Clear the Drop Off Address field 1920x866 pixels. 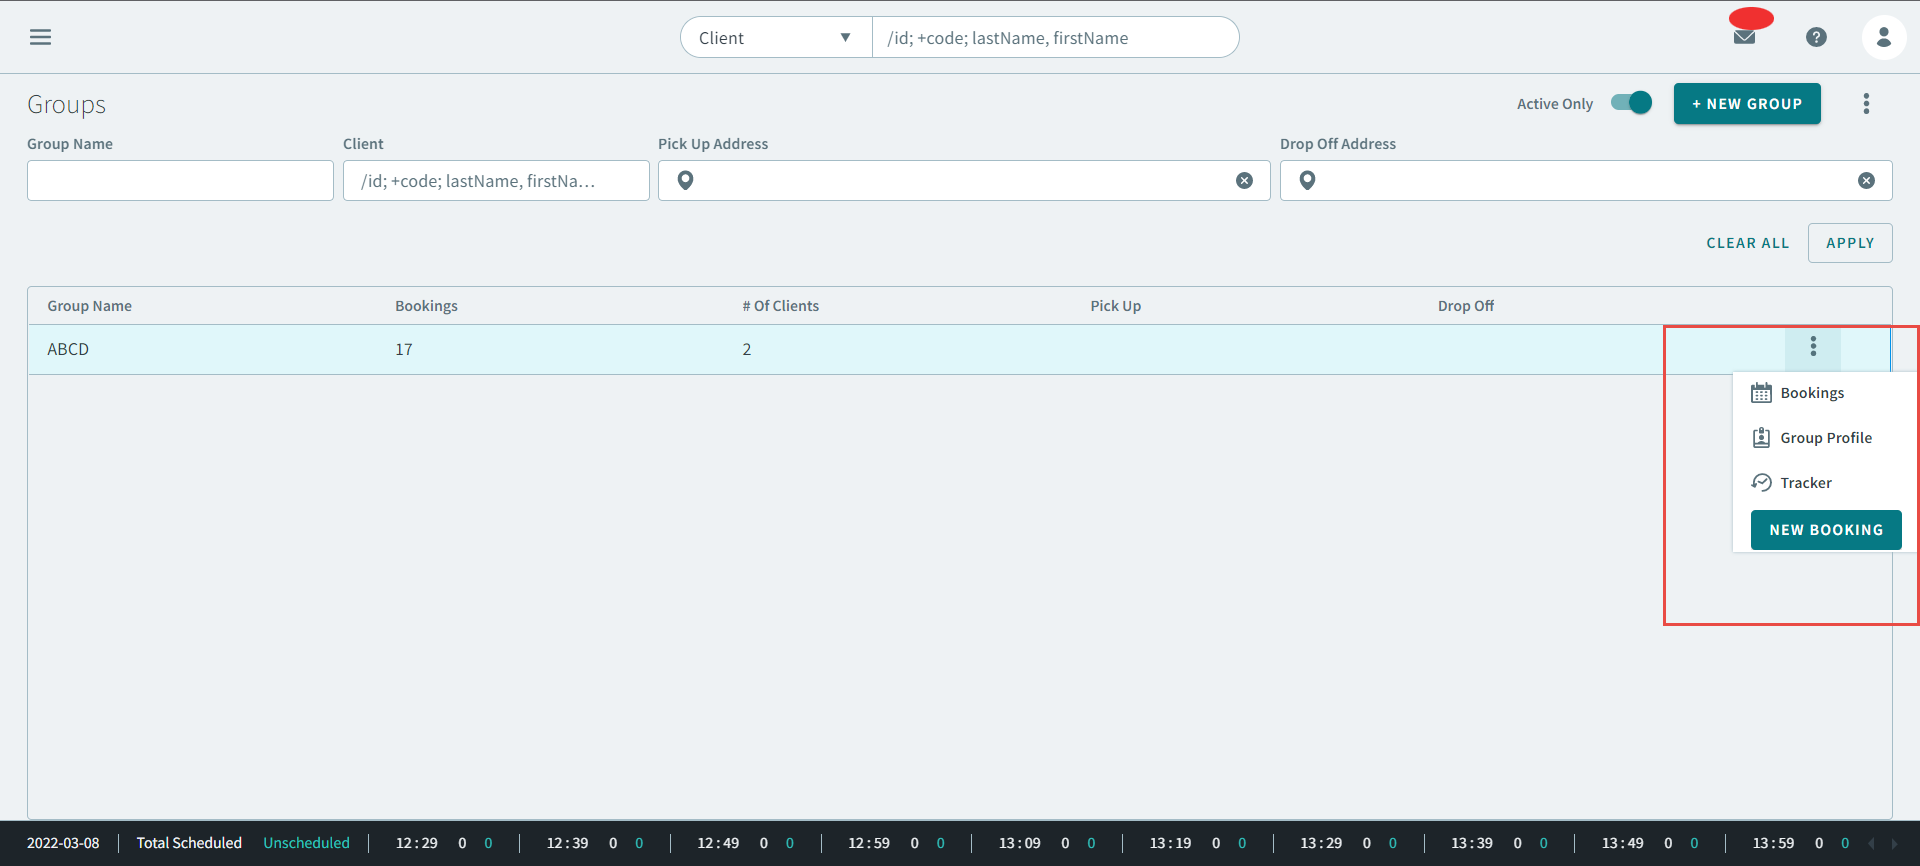(1866, 181)
